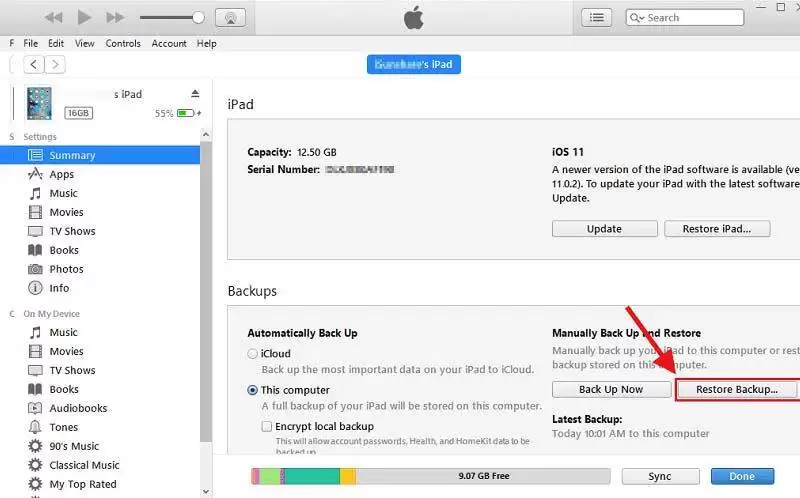Open the list view button
800x498 pixels.
click(x=596, y=18)
